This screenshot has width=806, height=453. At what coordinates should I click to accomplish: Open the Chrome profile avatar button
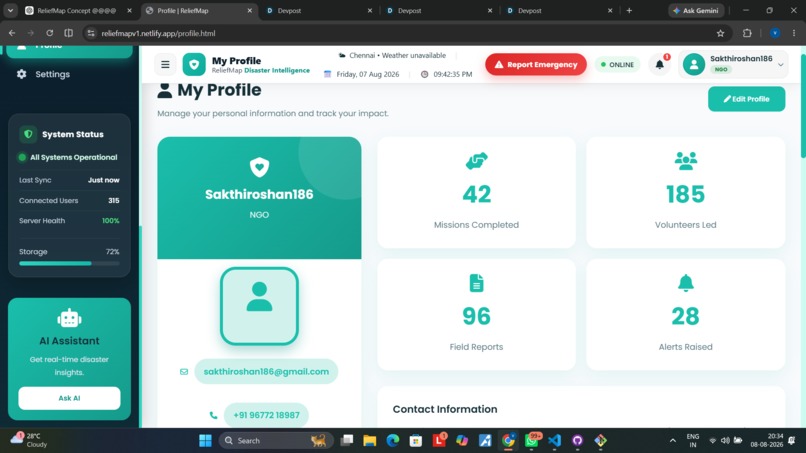coord(775,33)
